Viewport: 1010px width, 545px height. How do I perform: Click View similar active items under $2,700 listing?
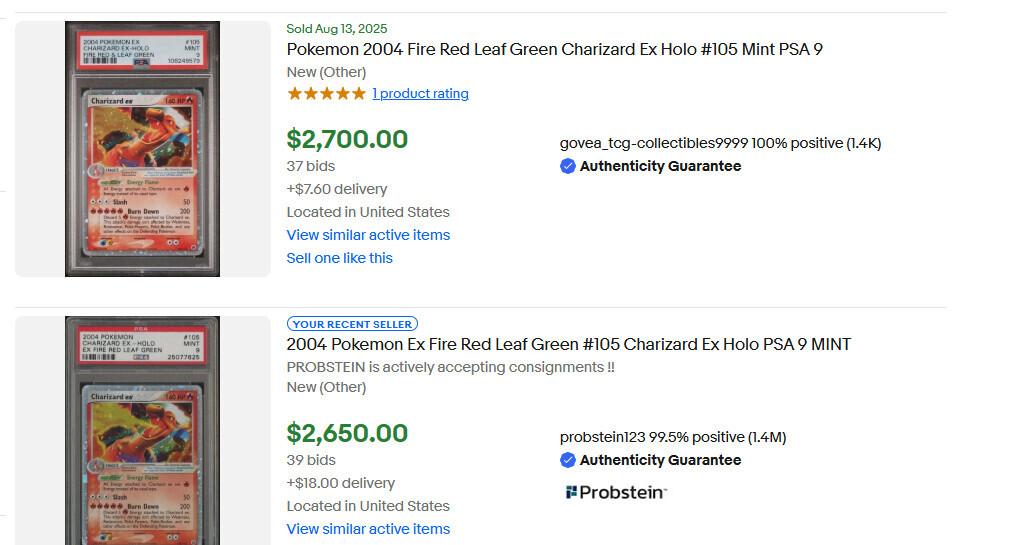point(368,235)
